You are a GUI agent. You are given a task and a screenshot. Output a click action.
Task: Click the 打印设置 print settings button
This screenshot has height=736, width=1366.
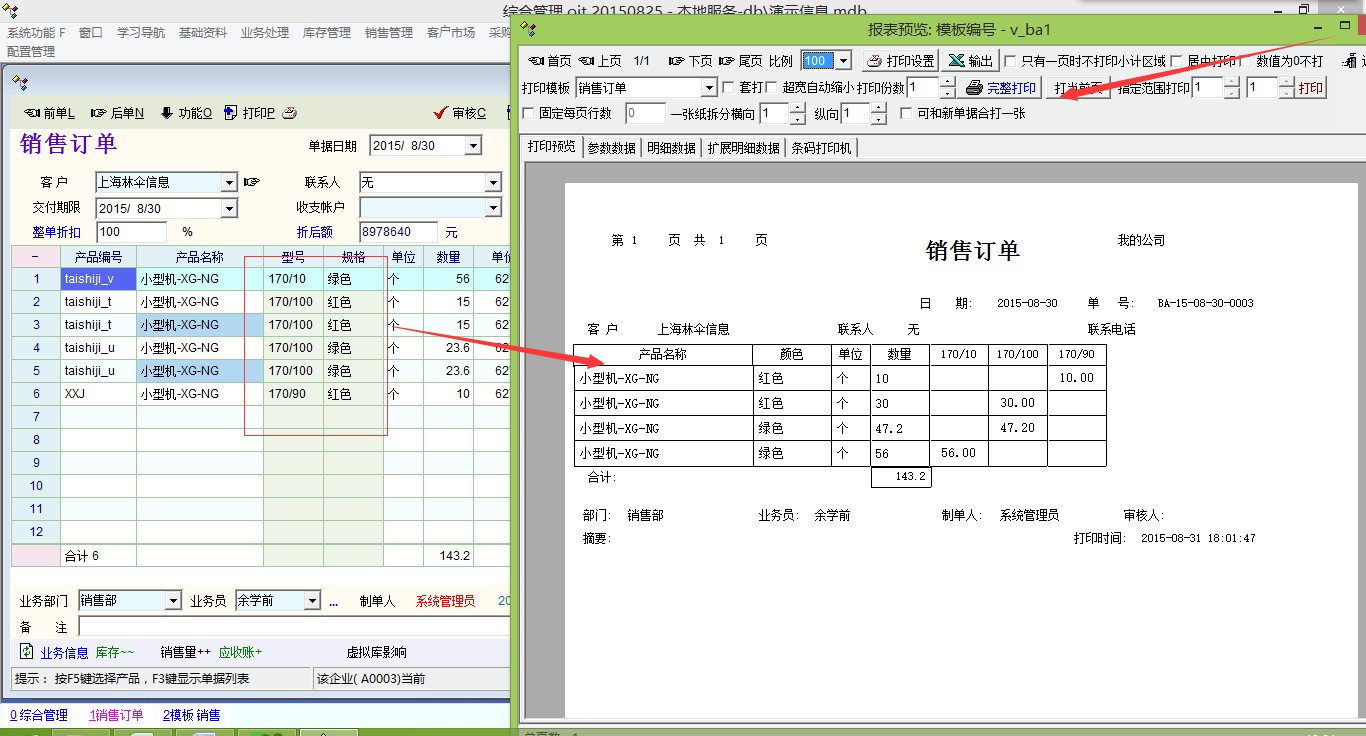pyautogui.click(x=900, y=61)
